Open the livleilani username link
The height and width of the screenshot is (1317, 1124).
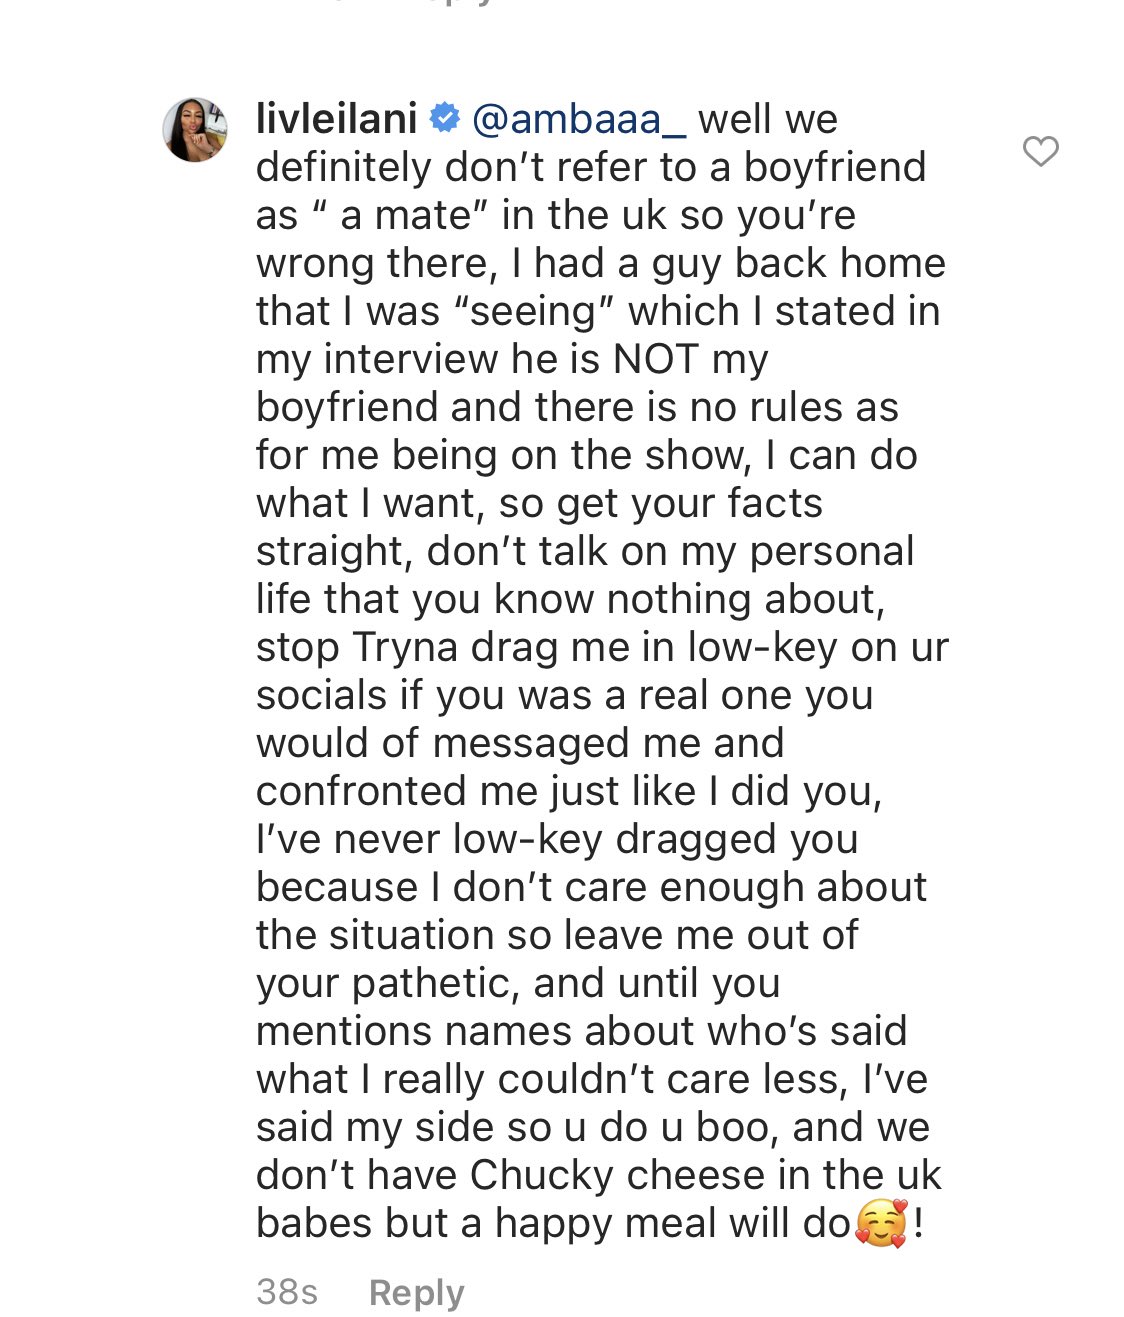tap(336, 119)
